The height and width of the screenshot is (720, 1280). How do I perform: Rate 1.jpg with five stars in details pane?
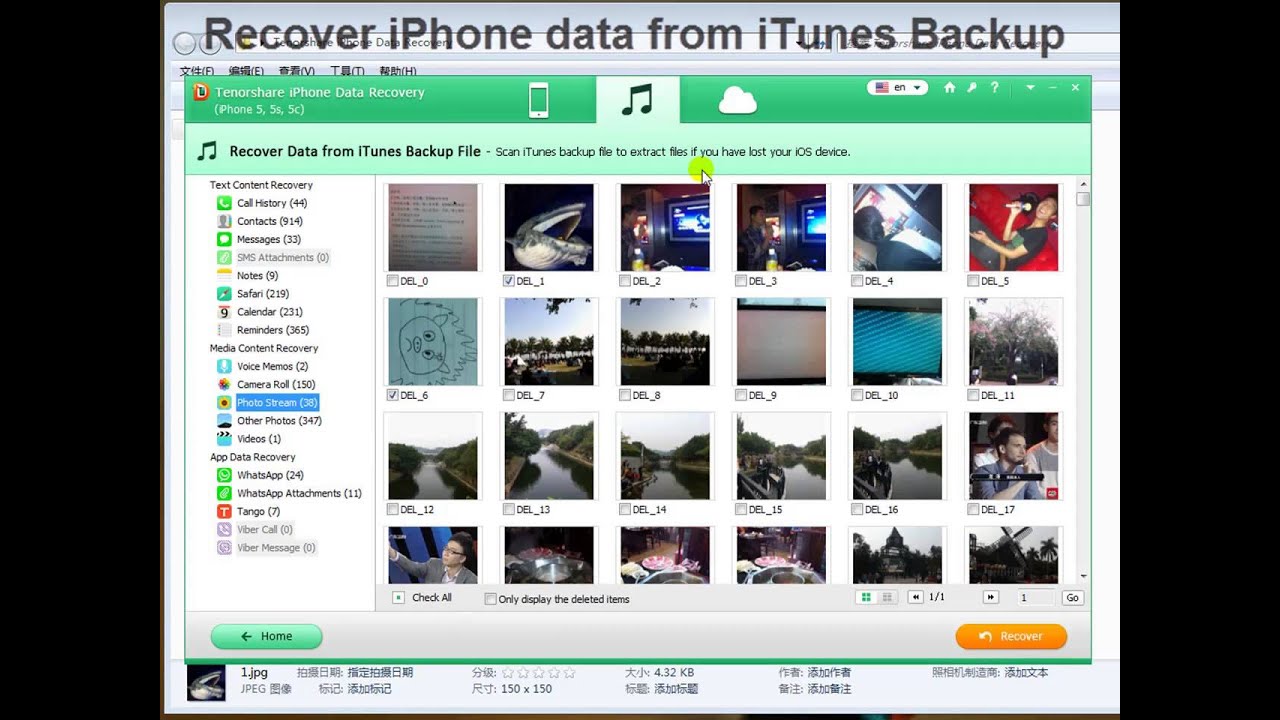(570, 673)
